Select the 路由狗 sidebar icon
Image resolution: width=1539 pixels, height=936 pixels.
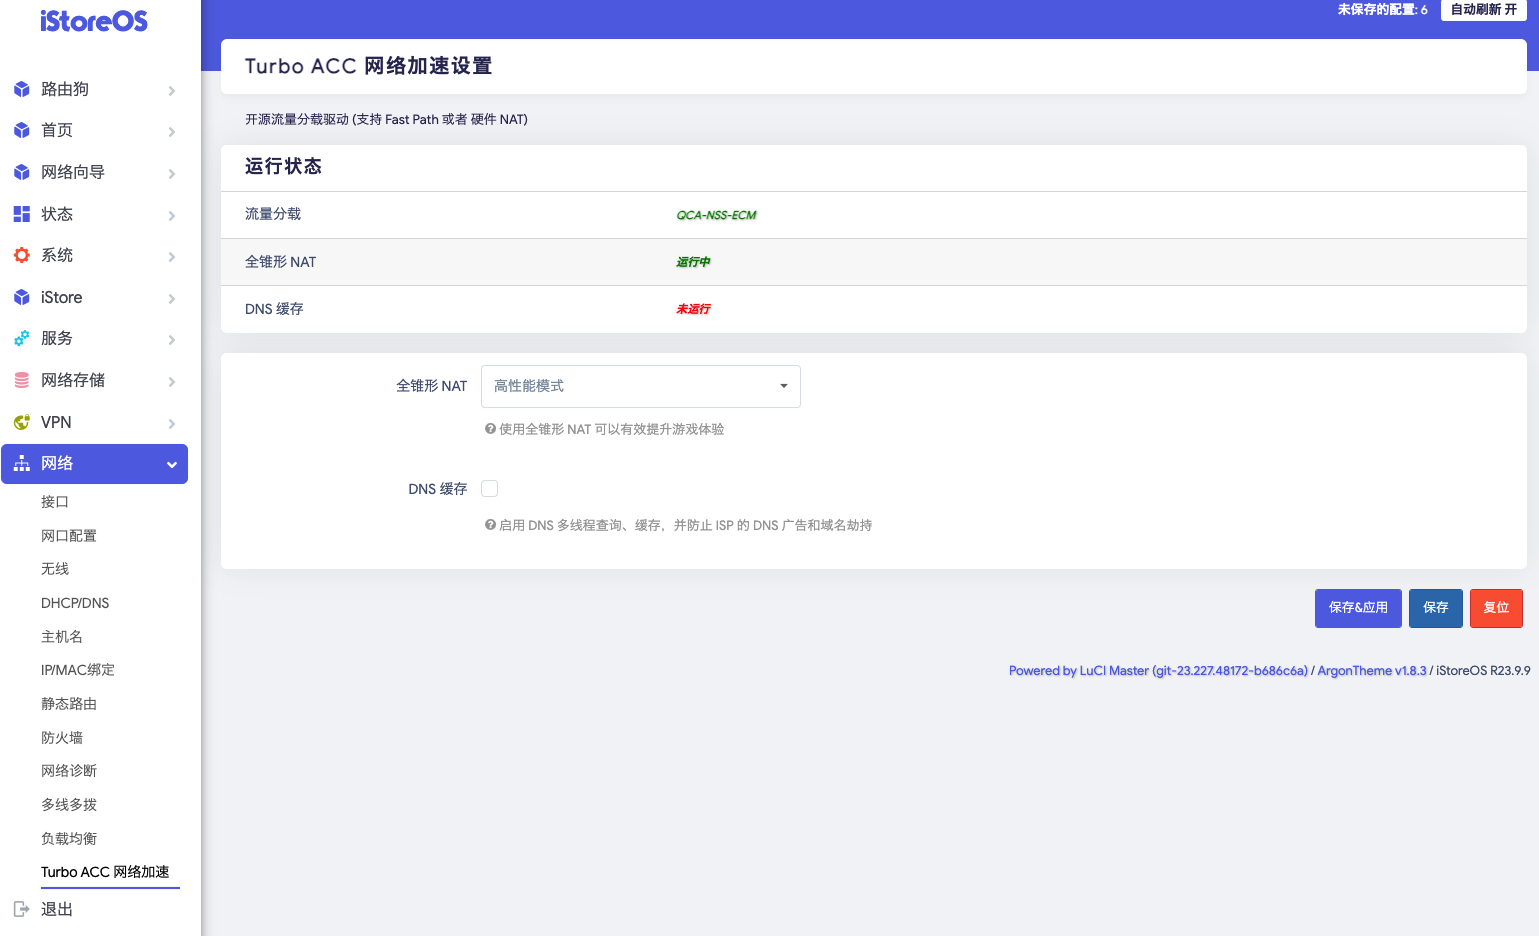coord(22,89)
